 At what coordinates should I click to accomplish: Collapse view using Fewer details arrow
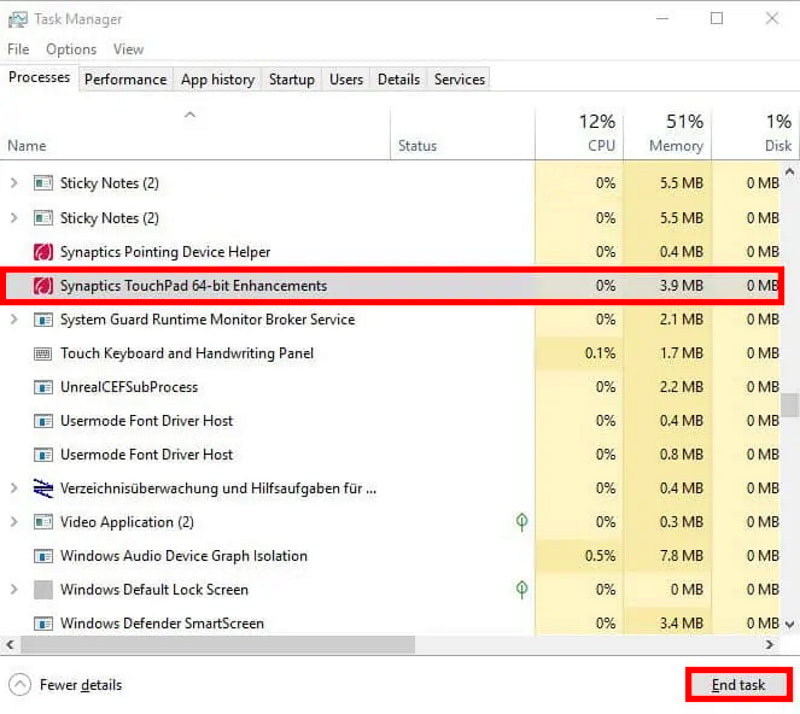point(20,685)
